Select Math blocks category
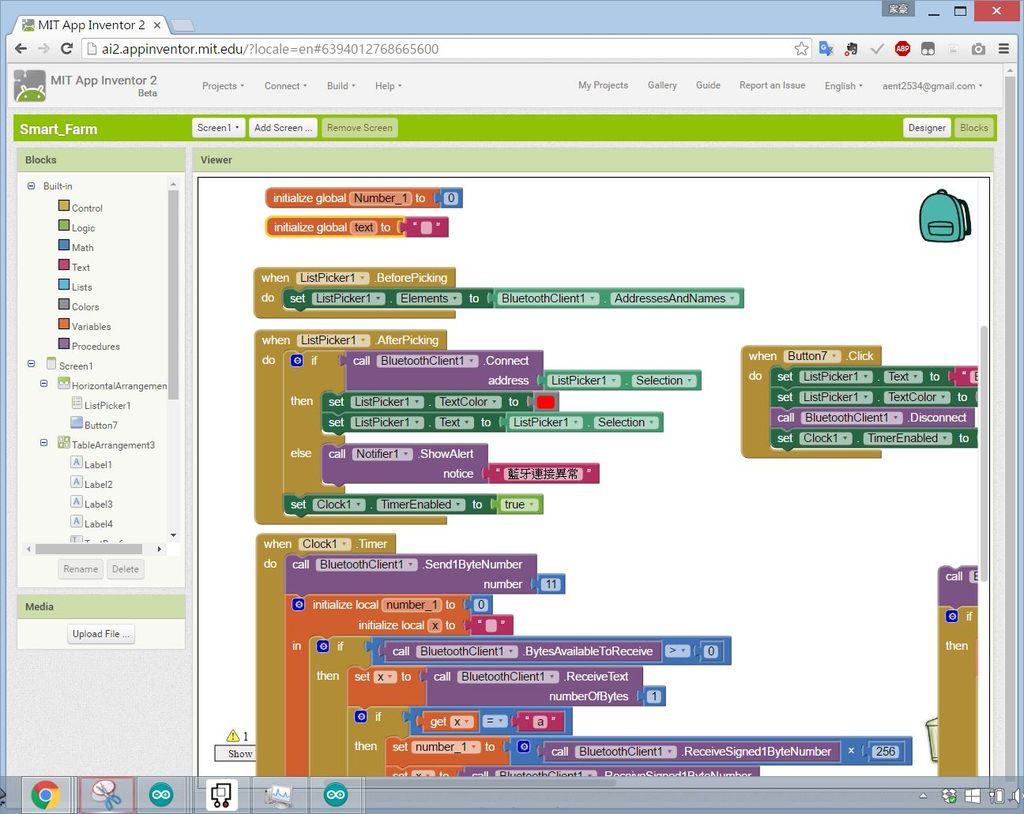Viewport: 1024px width, 814px height. tap(82, 247)
